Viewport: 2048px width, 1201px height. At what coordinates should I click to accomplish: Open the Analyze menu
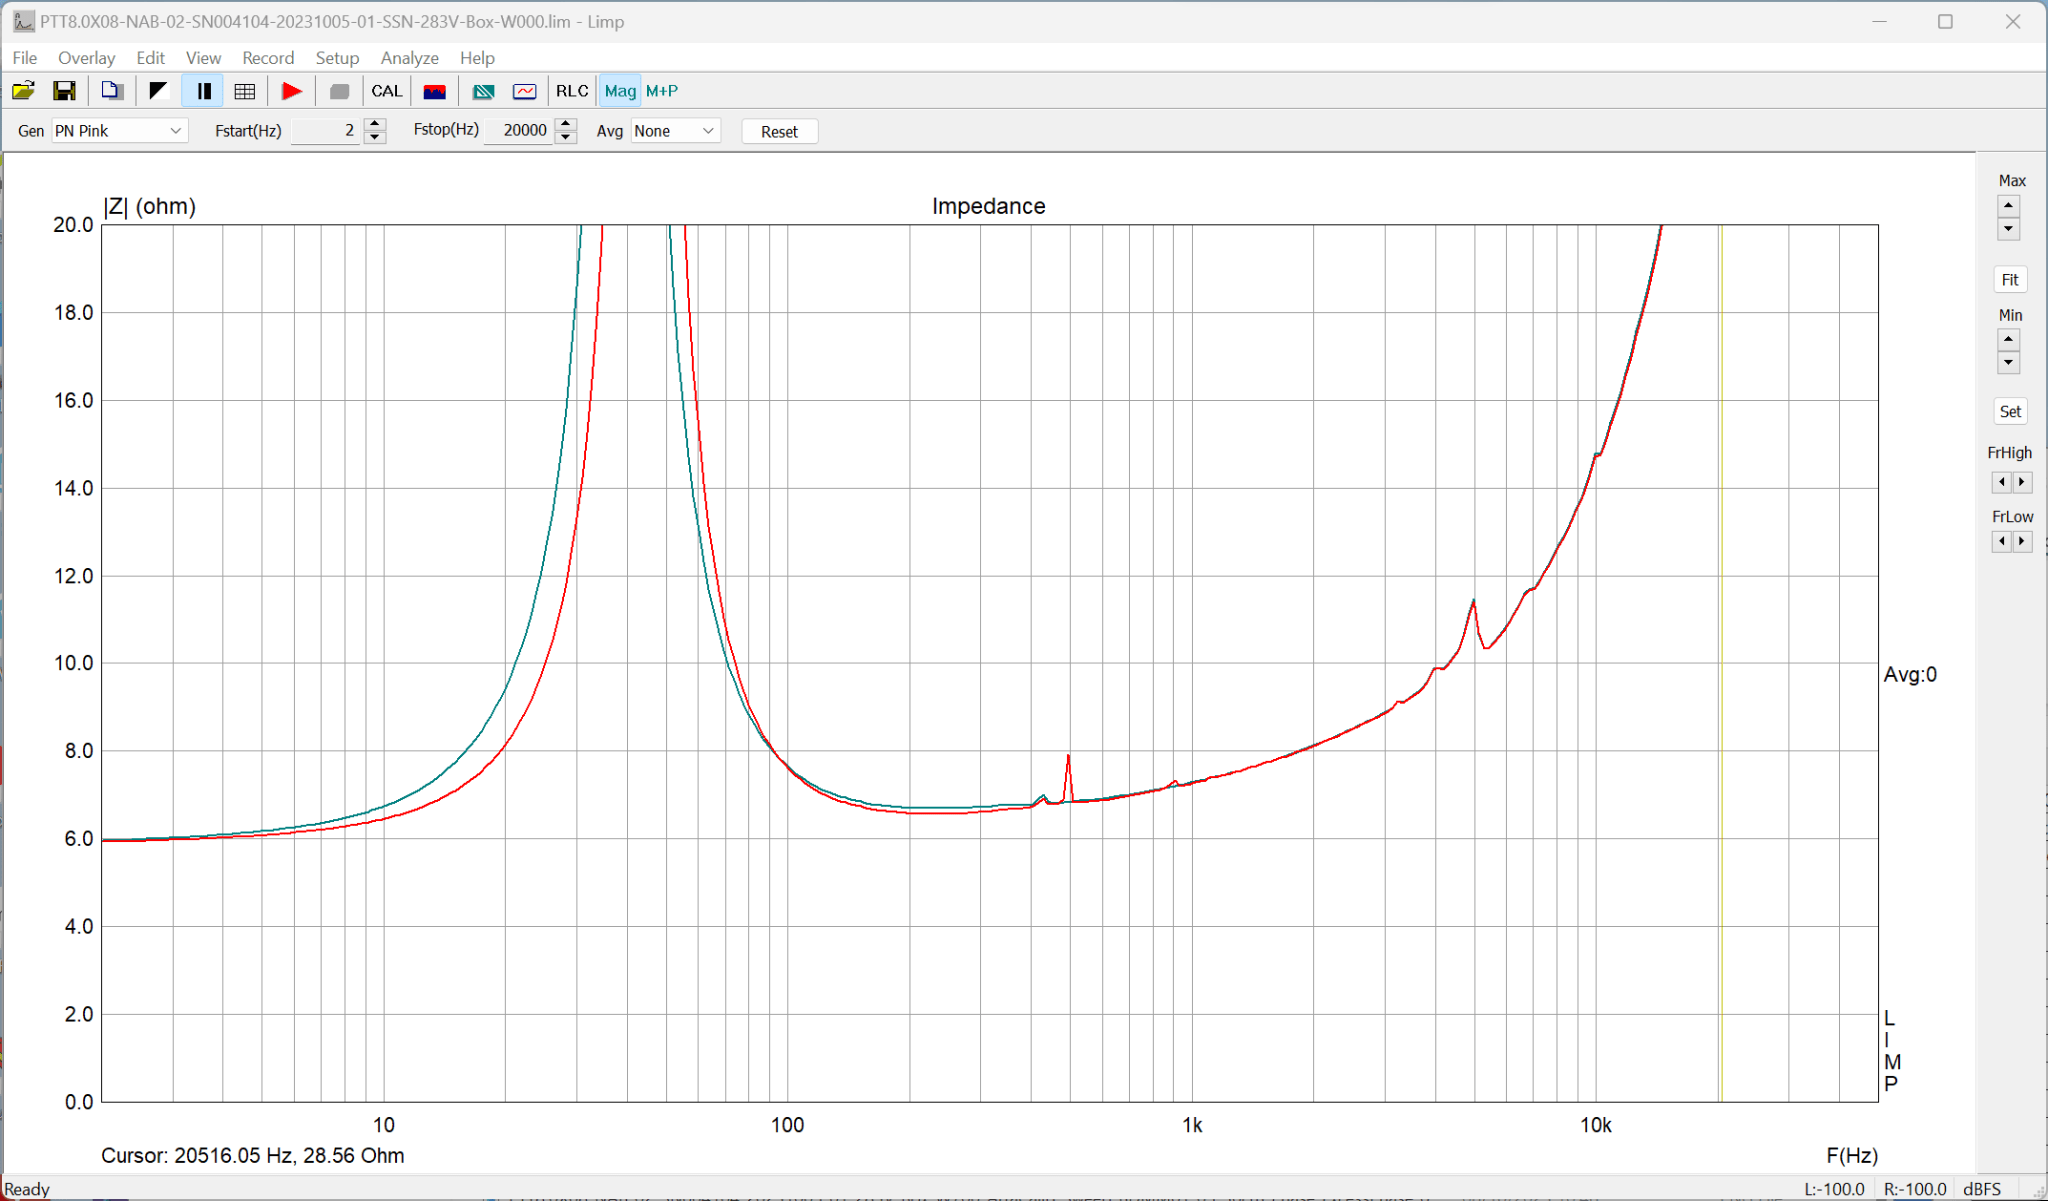tap(409, 58)
